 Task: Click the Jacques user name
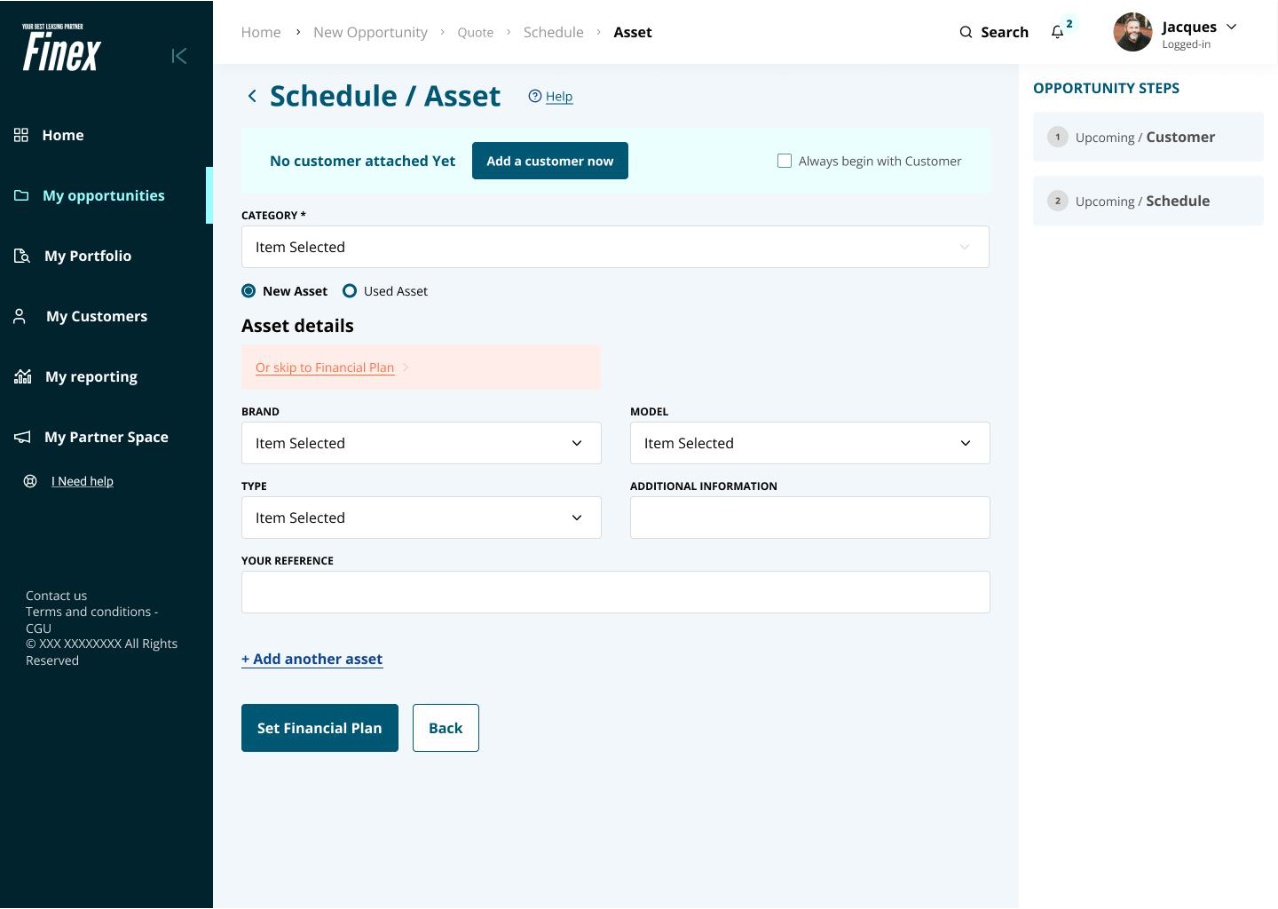pyautogui.click(x=1189, y=27)
